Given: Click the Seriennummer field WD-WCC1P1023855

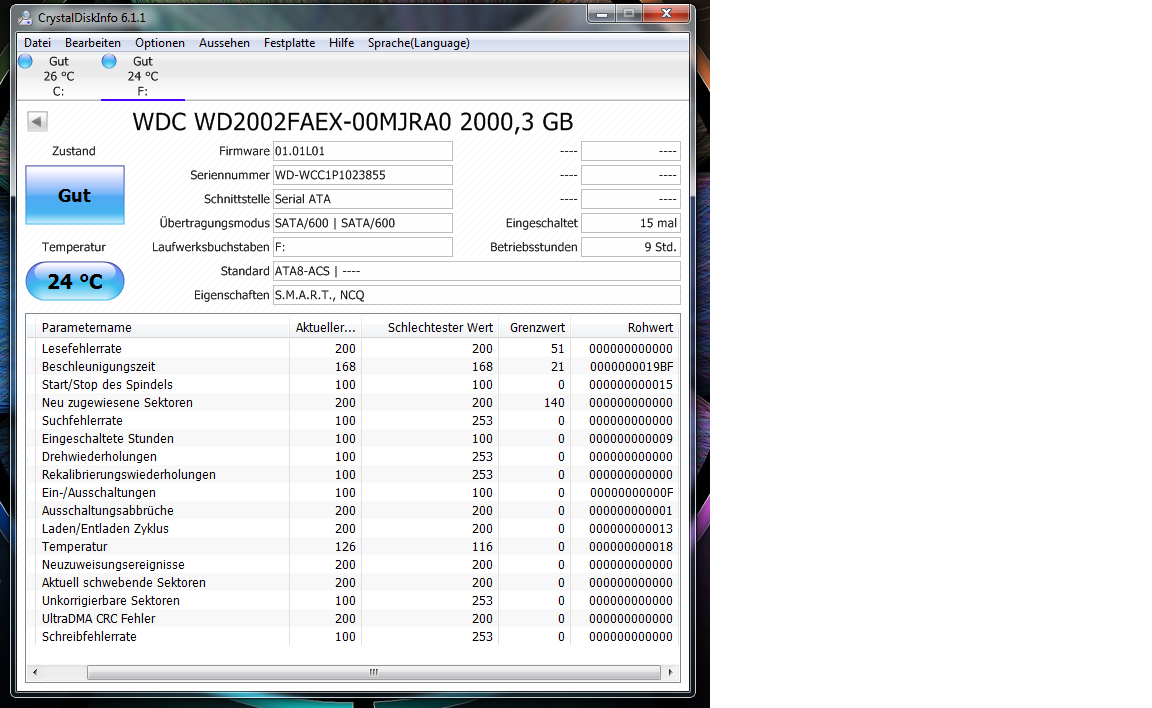Looking at the screenshot, I should [362, 175].
